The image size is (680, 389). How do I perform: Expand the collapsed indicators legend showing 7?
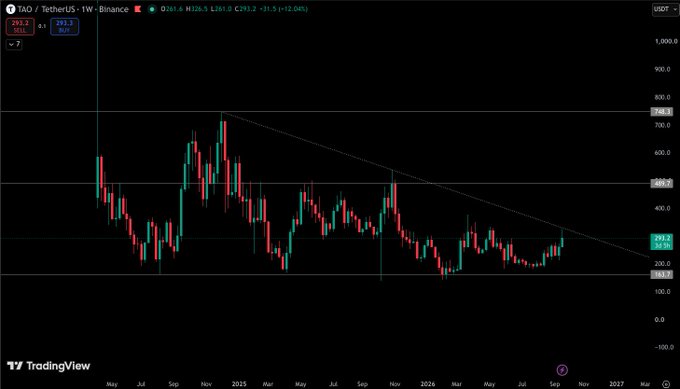click(14, 44)
